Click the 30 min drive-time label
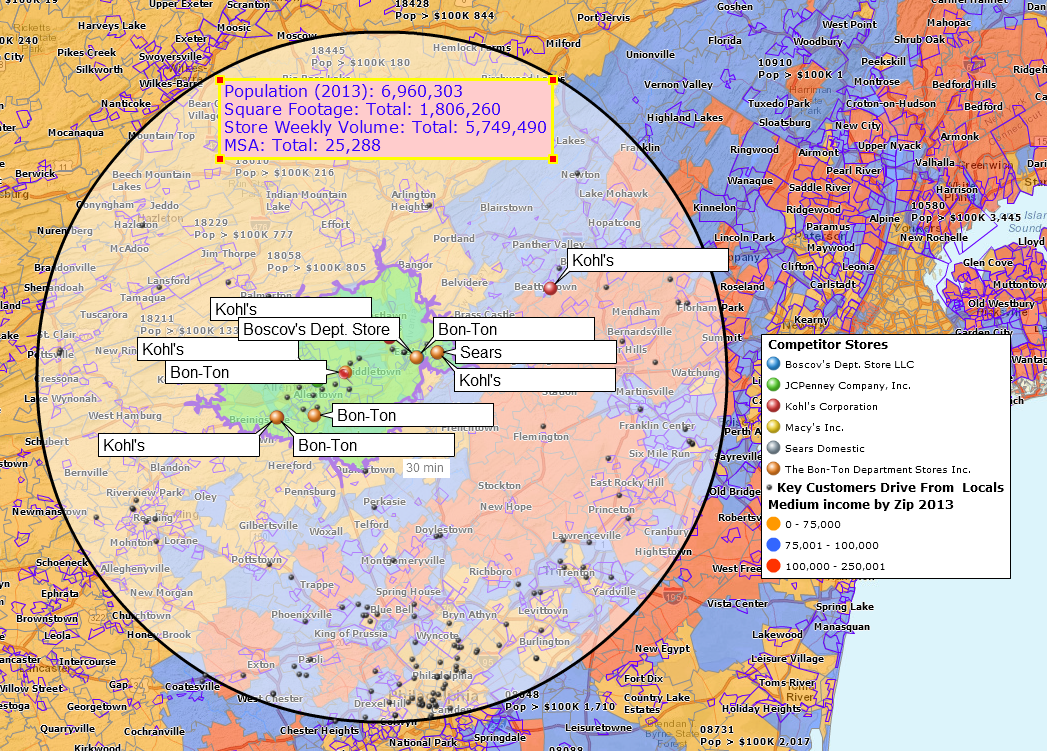1047x751 pixels. [425, 468]
